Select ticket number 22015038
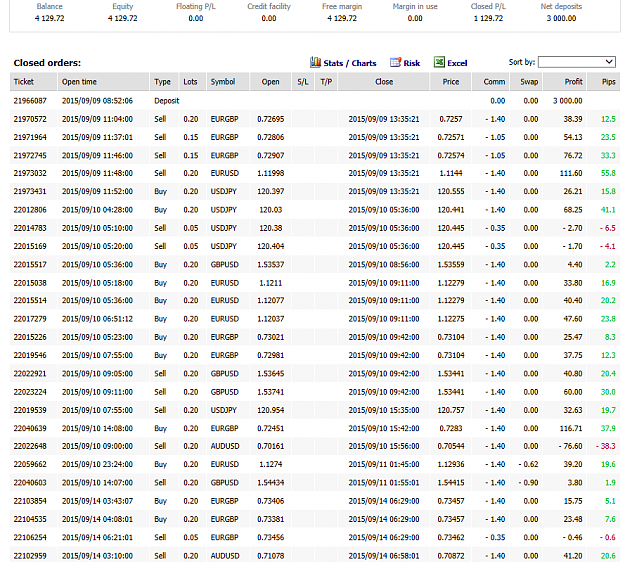The width and height of the screenshot is (625, 562). (x=30, y=283)
